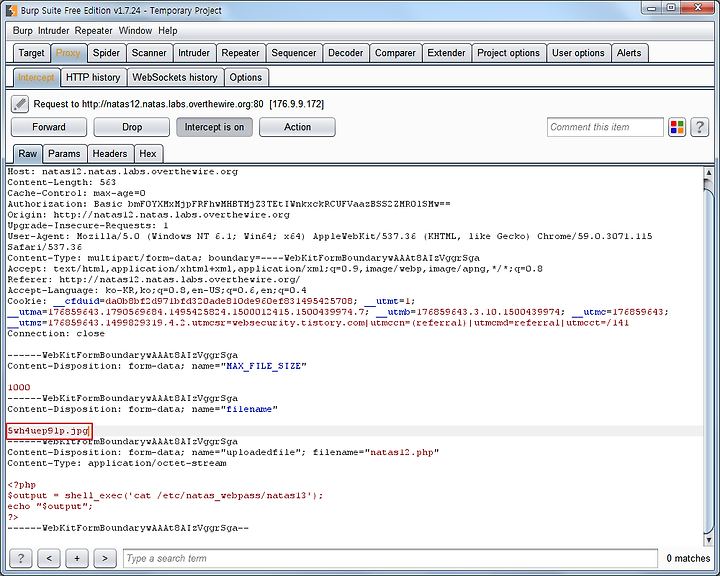Select the Intercept sub-tab

click(x=36, y=77)
